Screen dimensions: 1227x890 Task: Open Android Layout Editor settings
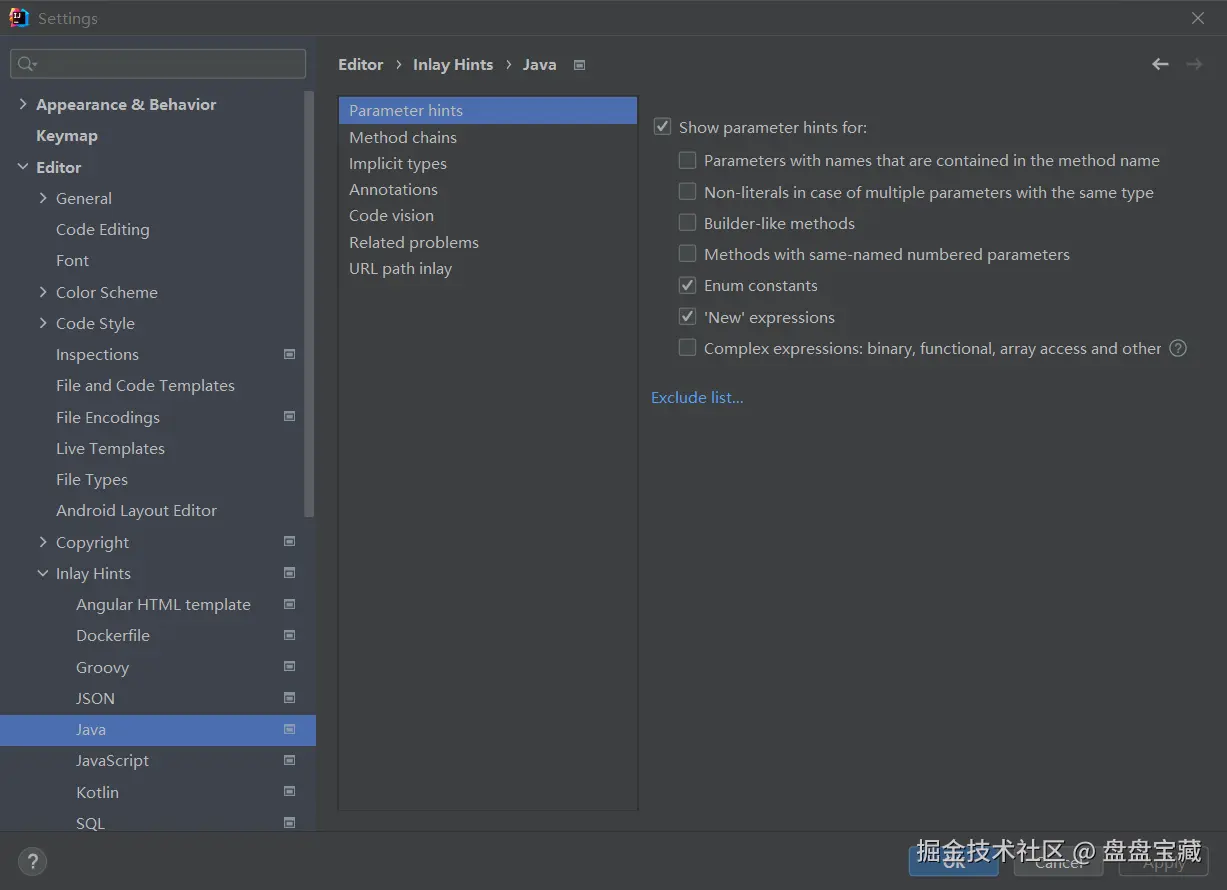click(136, 510)
